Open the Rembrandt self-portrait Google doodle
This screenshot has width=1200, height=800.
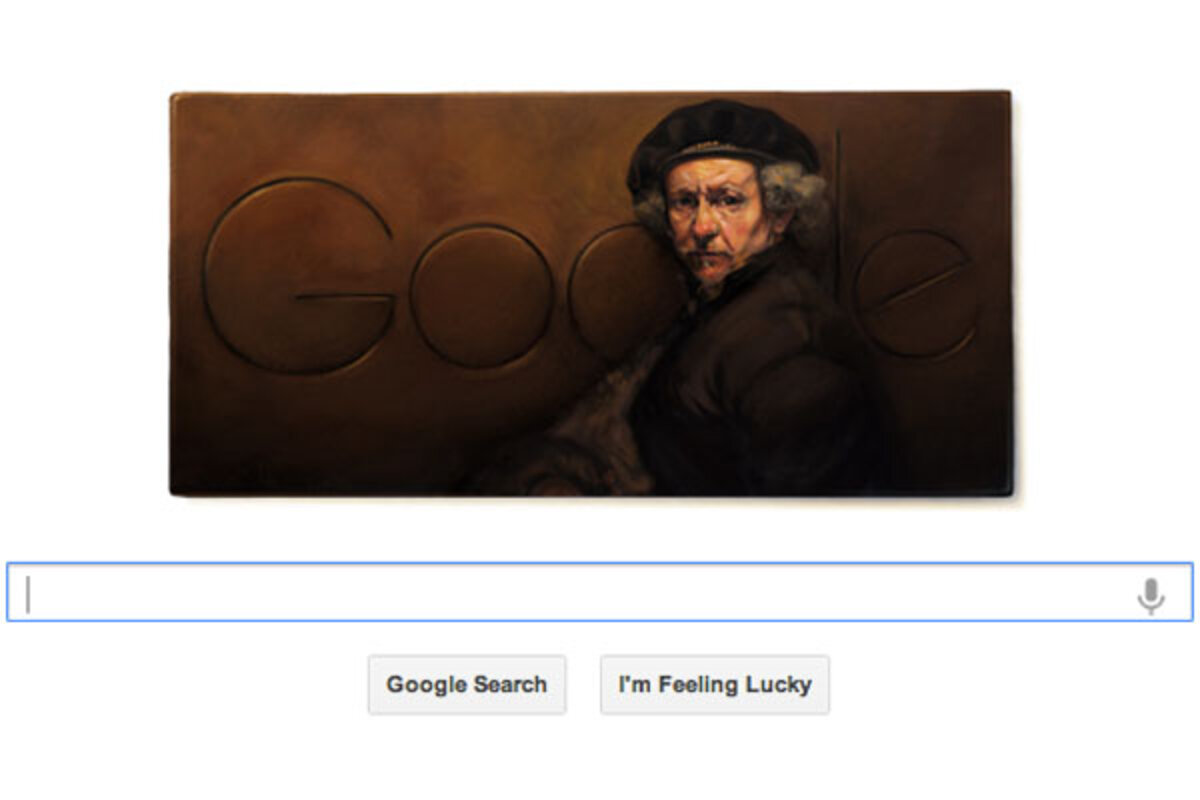point(591,294)
